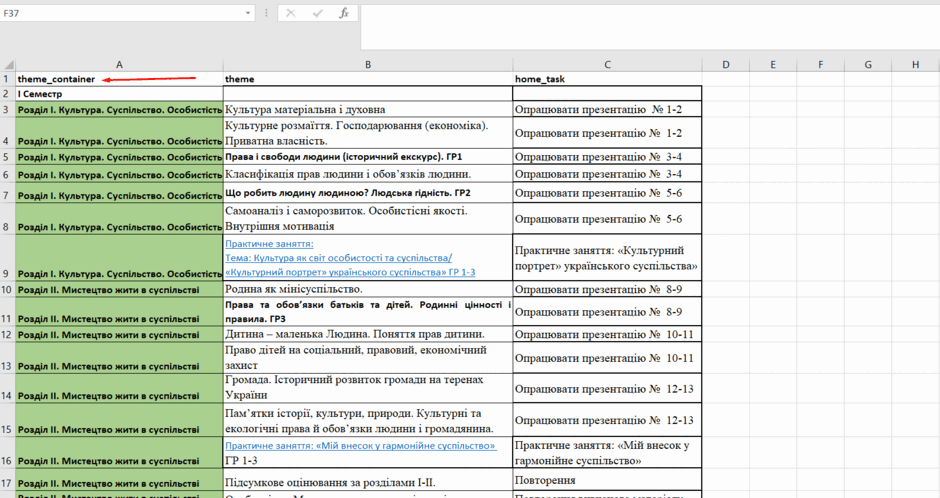Click the Select All corner triangle
Screen dimensions: 940x498
(x=8, y=65)
